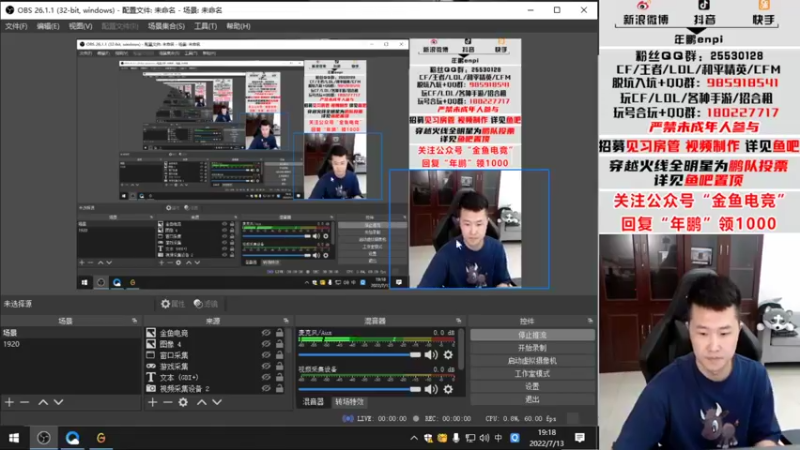Click 工作室模式 studio mode button
This screenshot has height=450, width=800.
[x=532, y=373]
